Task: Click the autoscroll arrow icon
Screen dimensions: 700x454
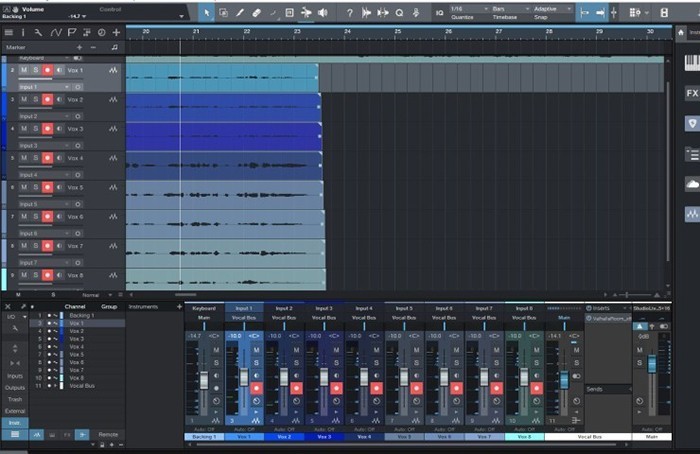Action: [600, 13]
